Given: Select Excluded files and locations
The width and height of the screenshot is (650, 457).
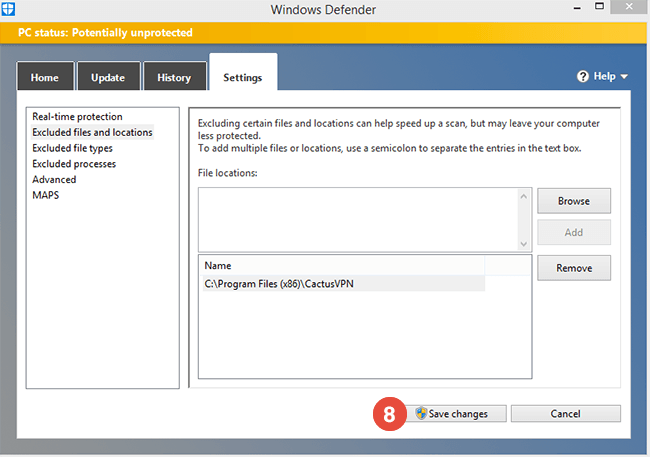Looking at the screenshot, I should click(x=92, y=132).
